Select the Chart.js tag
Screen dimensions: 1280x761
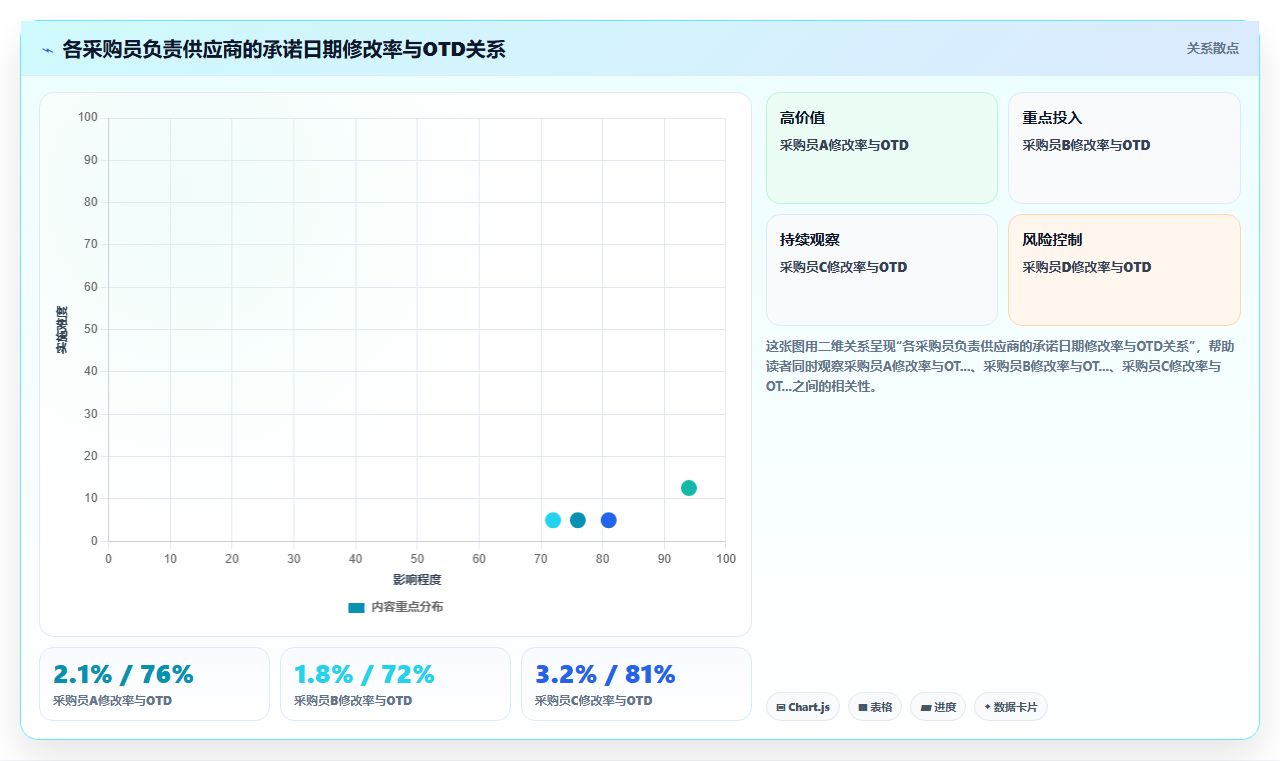click(803, 707)
